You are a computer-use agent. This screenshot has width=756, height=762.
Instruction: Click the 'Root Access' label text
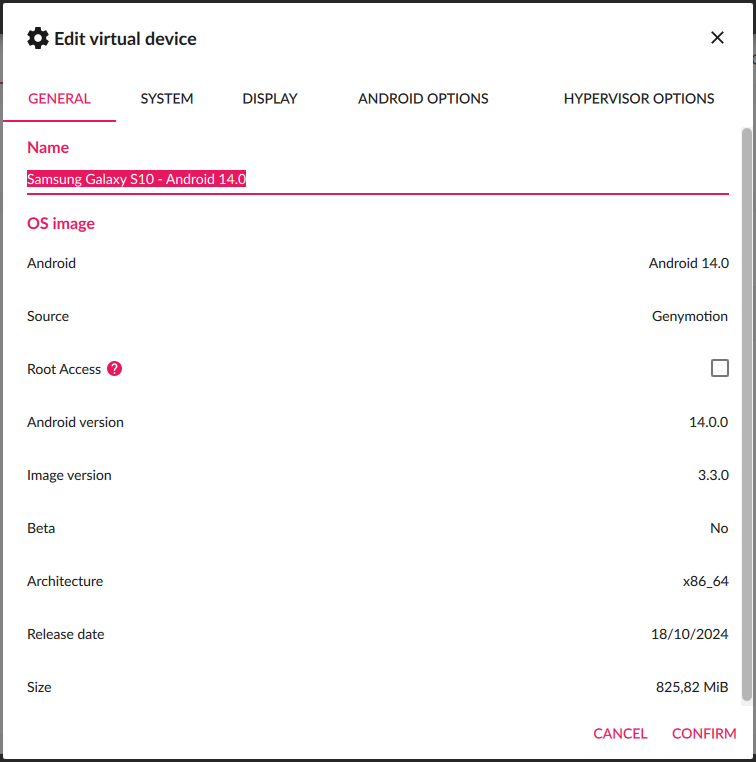tap(64, 369)
